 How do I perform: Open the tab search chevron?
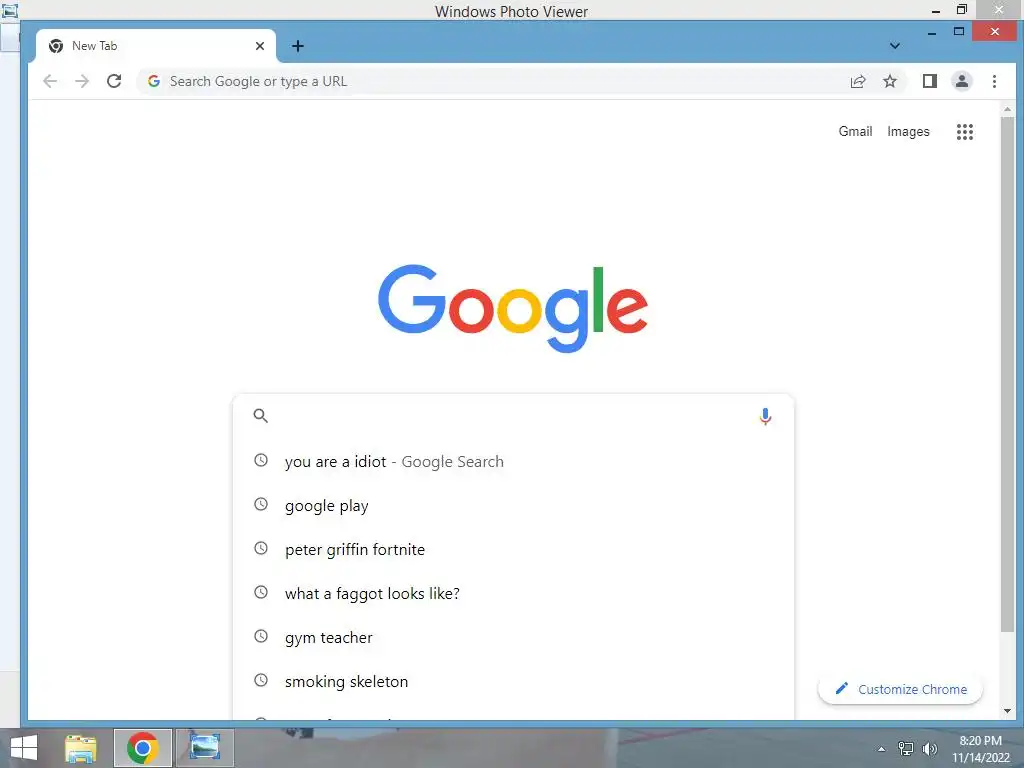click(x=895, y=46)
